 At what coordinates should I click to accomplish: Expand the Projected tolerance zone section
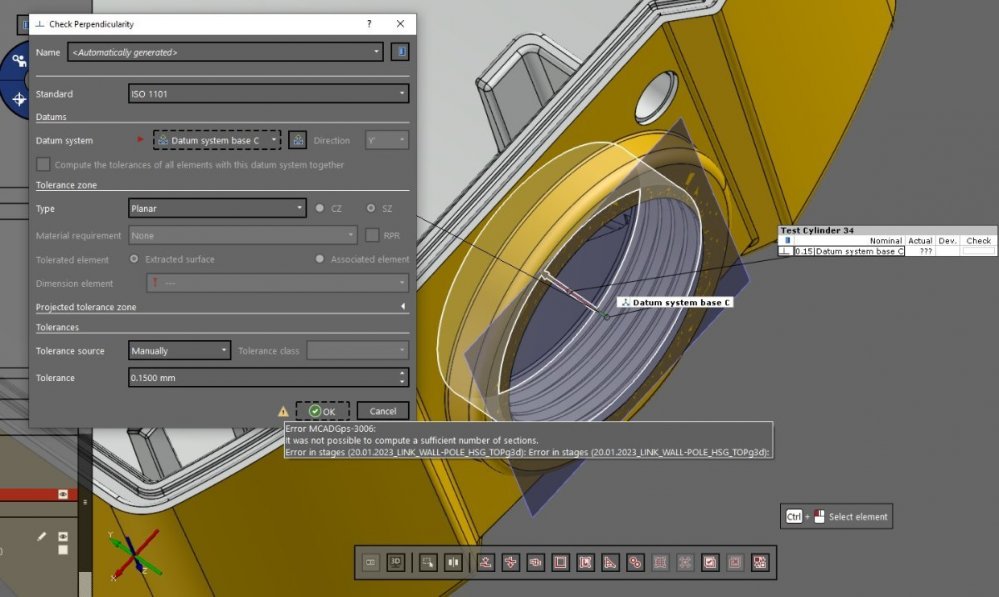click(x=403, y=307)
